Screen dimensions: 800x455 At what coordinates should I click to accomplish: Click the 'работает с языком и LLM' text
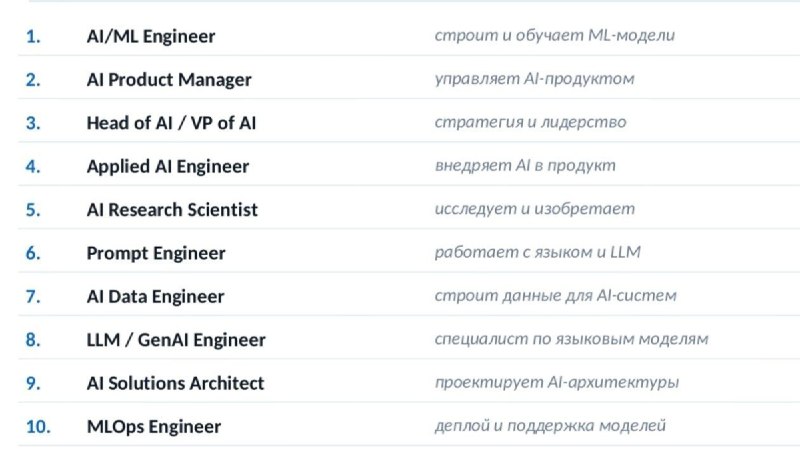click(x=537, y=252)
